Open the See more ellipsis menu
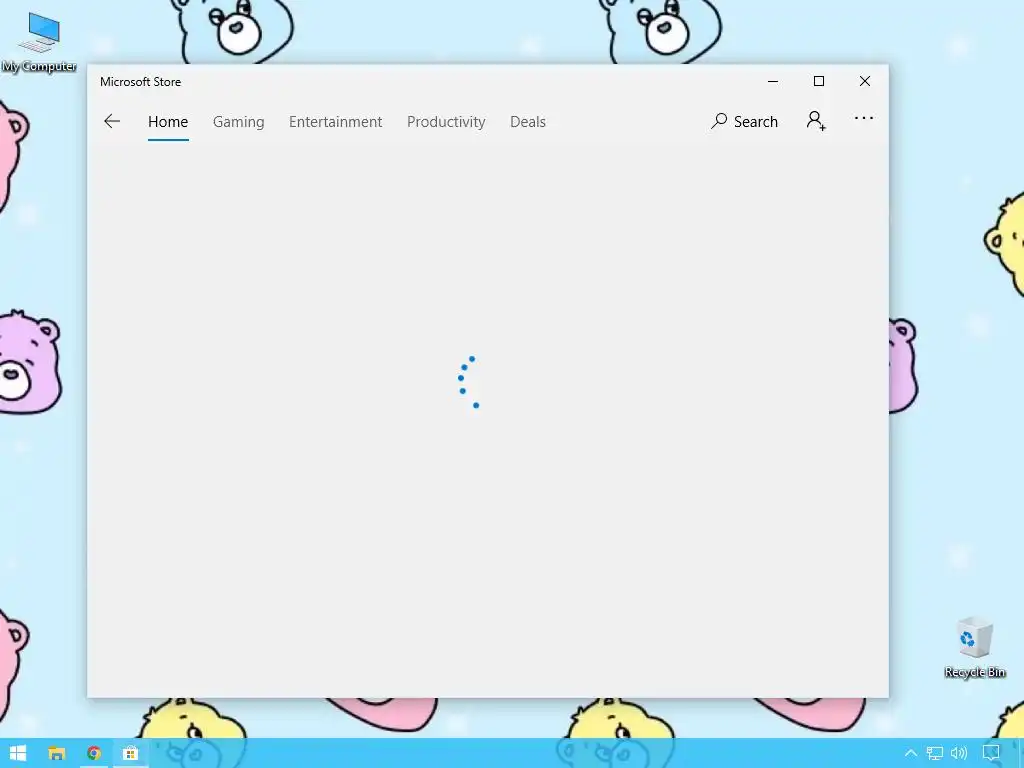 pyautogui.click(x=863, y=118)
